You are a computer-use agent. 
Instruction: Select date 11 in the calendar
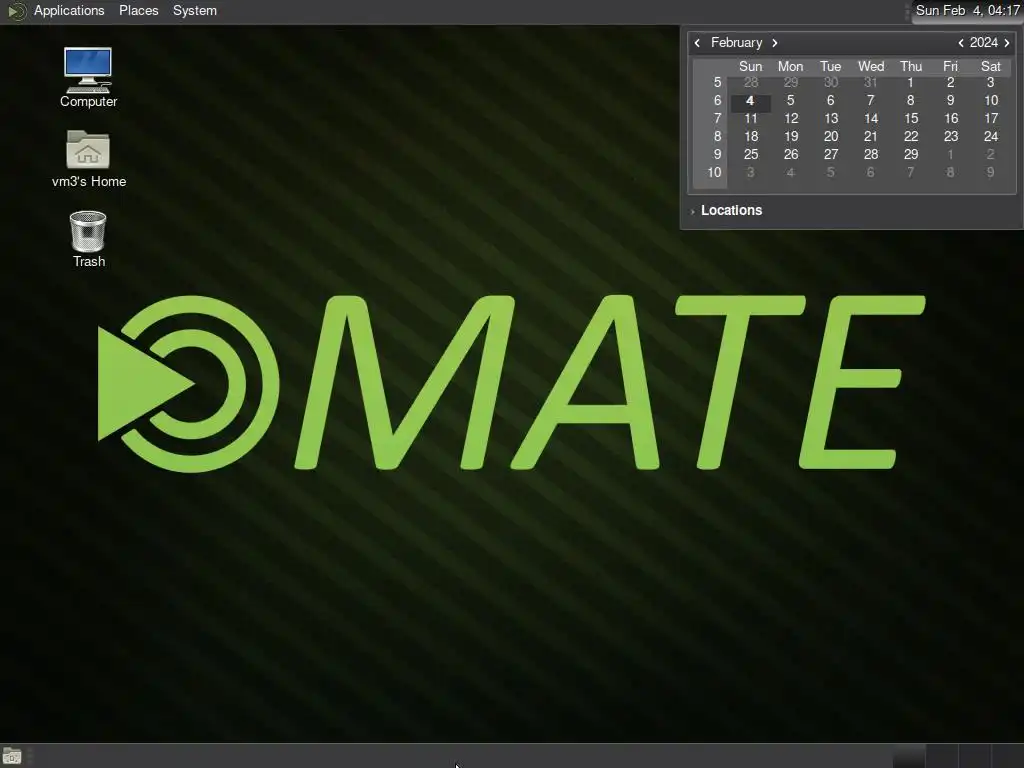[750, 118]
